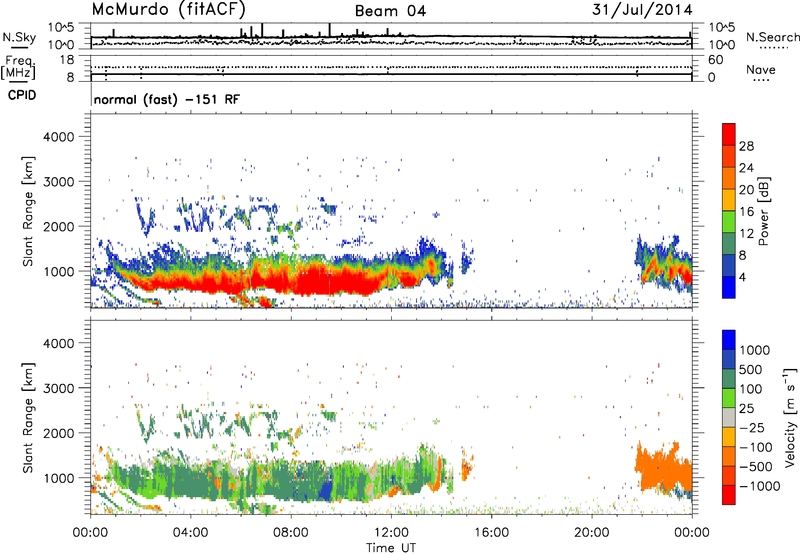Pick the bright blue bottom power colorbar segment
Viewport: 800px width, 554px height.
coord(729,287)
